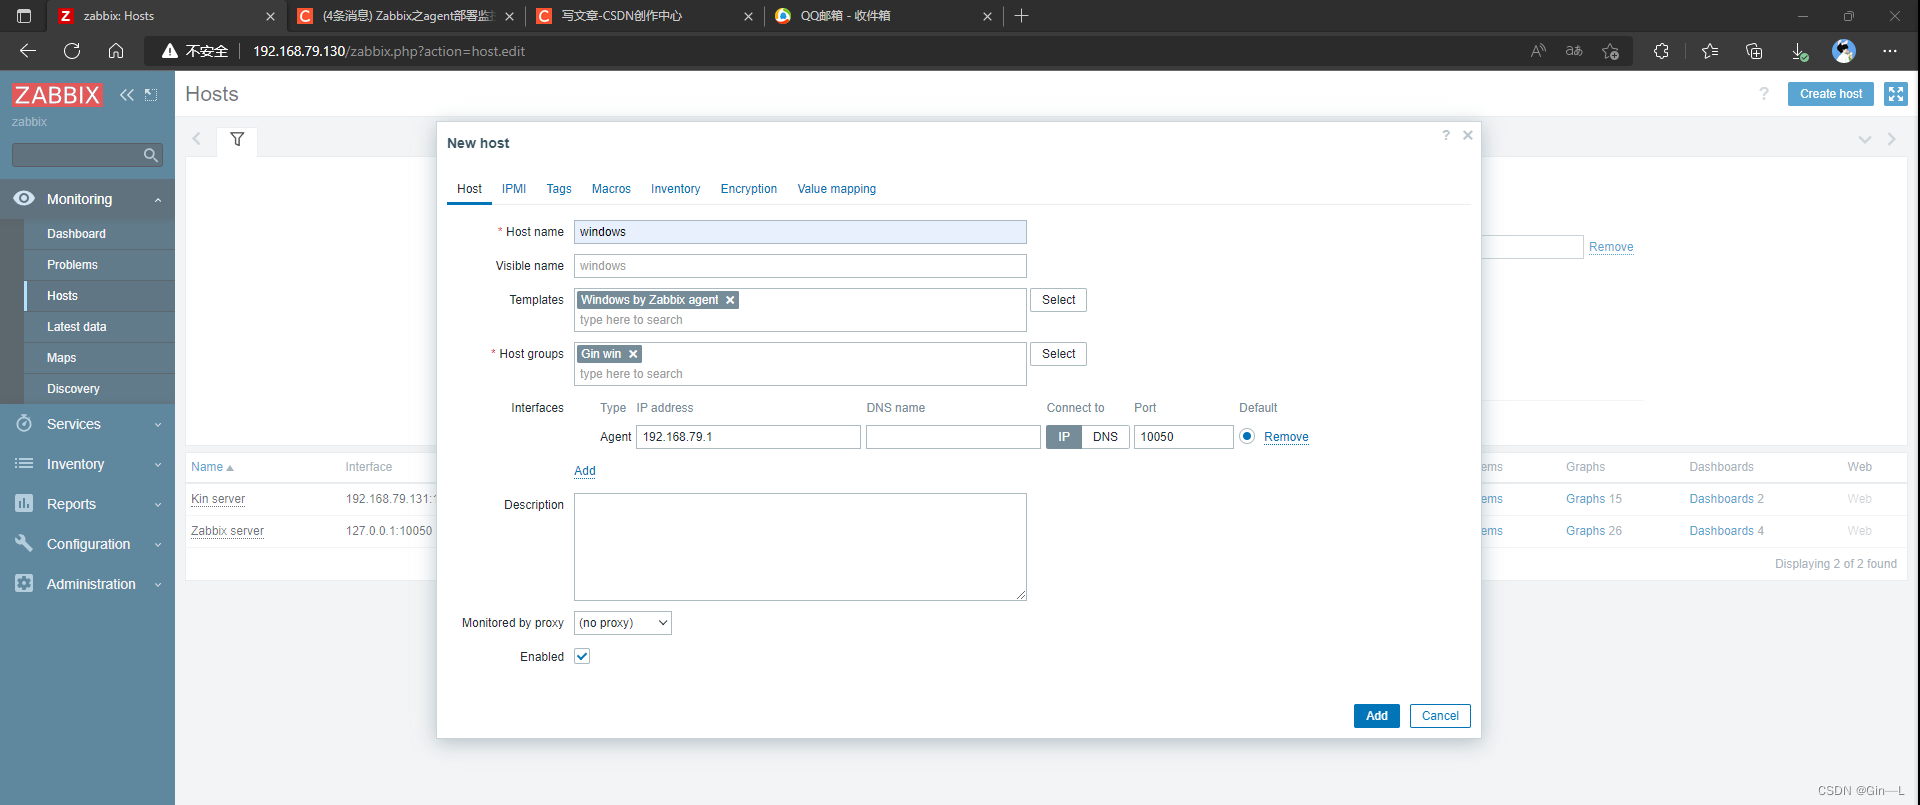The width and height of the screenshot is (1920, 805).
Task: Expand the Configuration menu section
Action: click(88, 544)
